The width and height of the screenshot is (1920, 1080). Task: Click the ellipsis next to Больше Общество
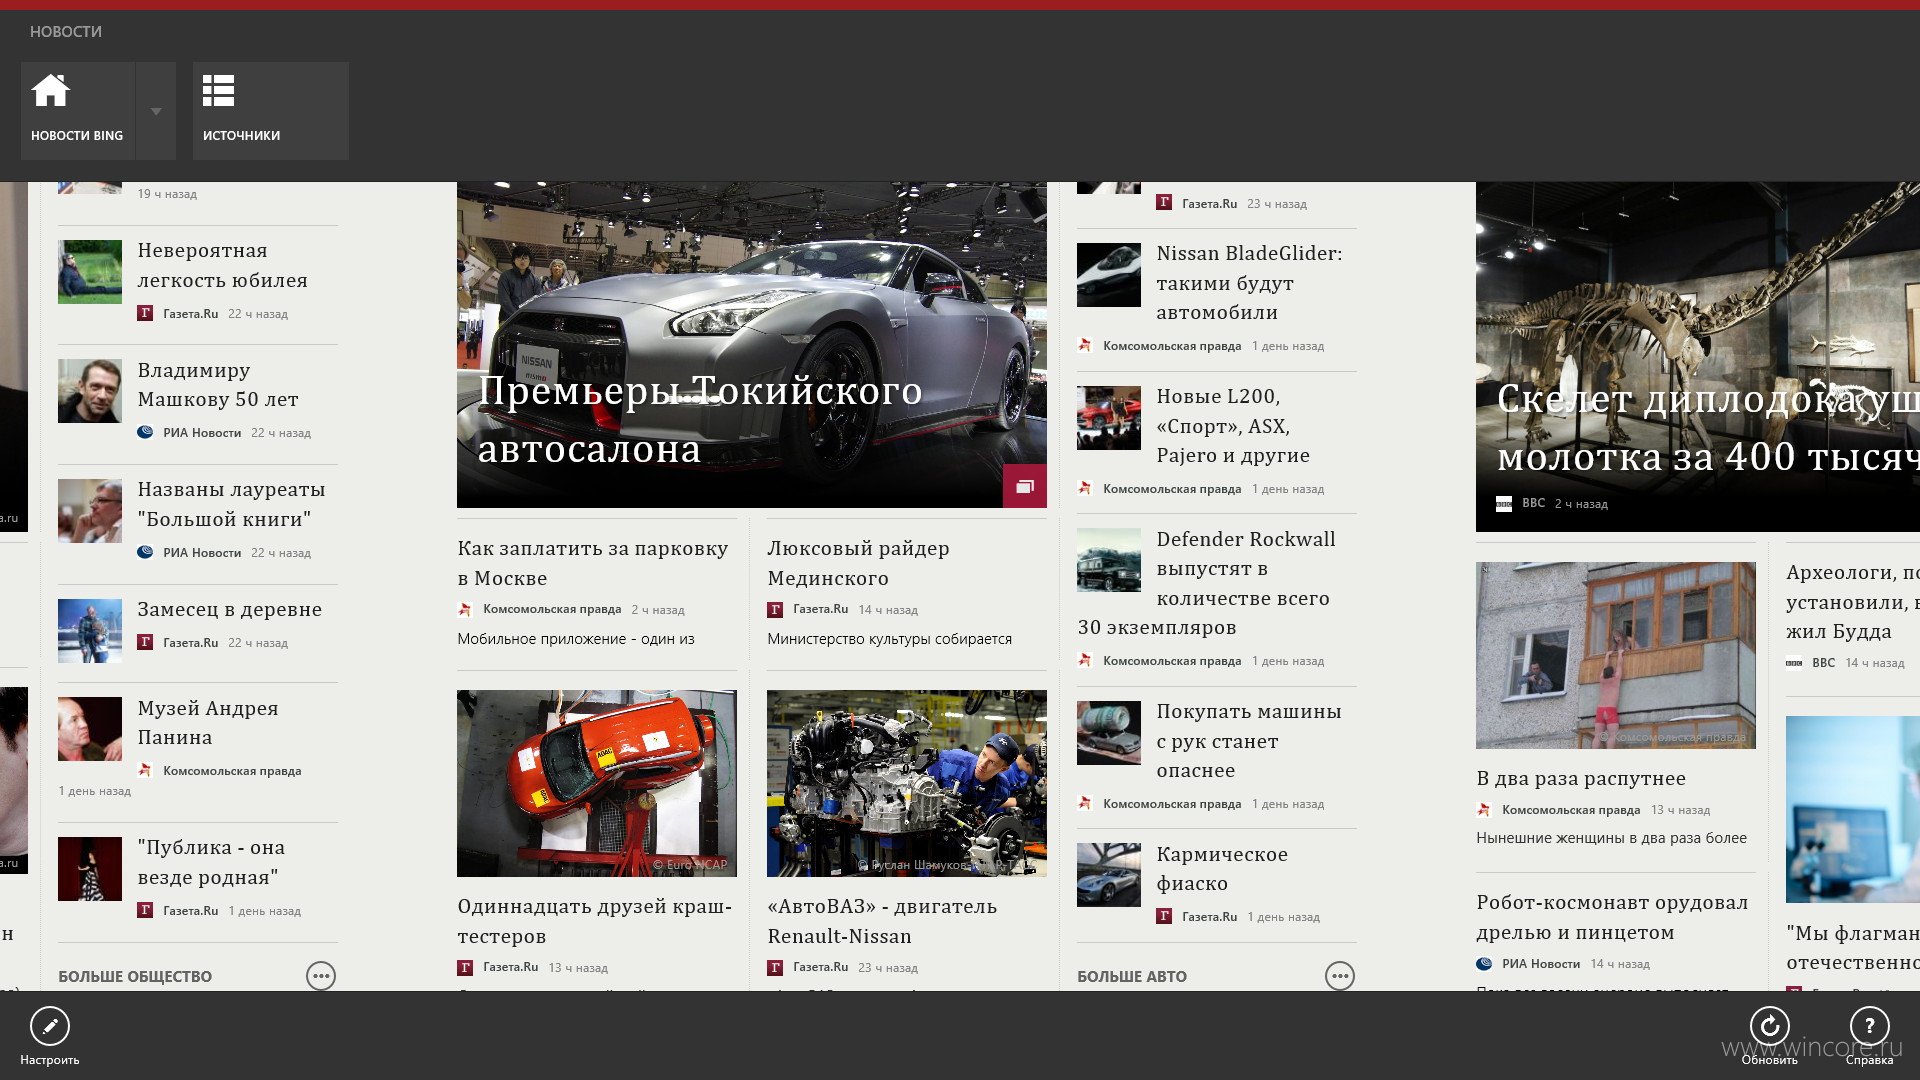(321, 976)
